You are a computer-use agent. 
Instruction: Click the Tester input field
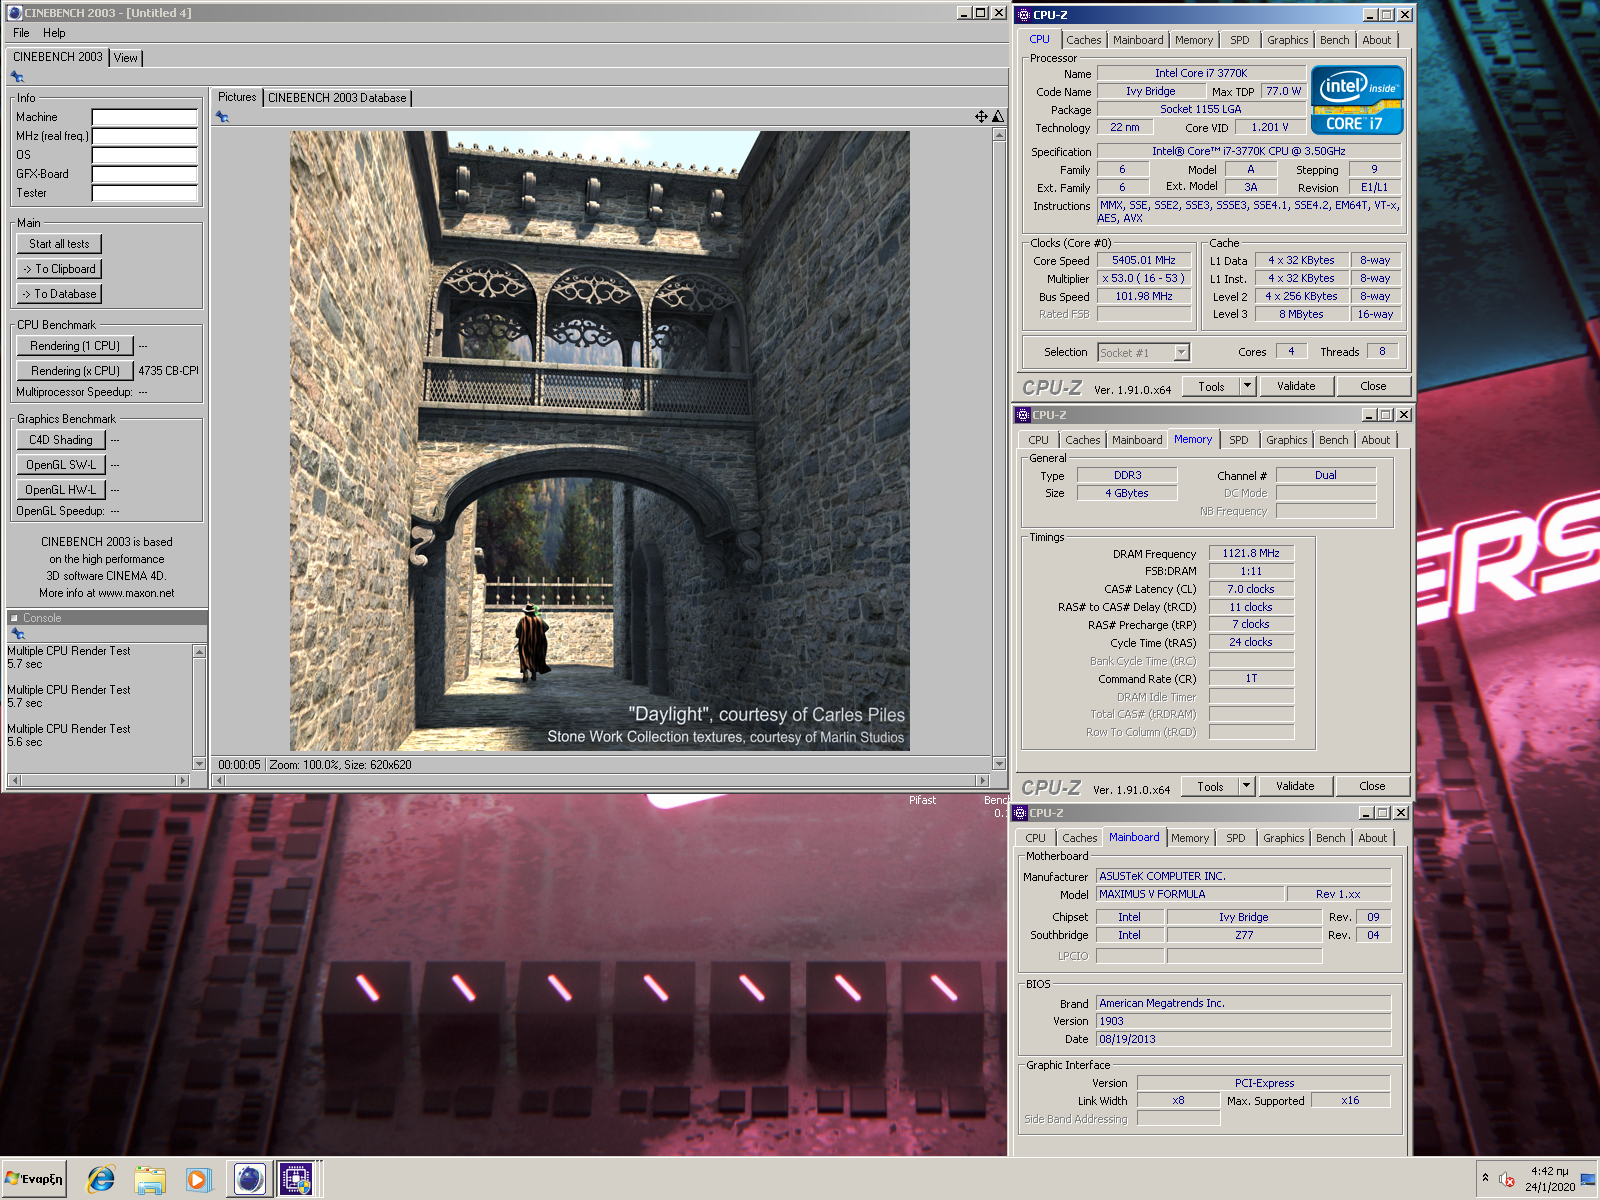point(145,193)
